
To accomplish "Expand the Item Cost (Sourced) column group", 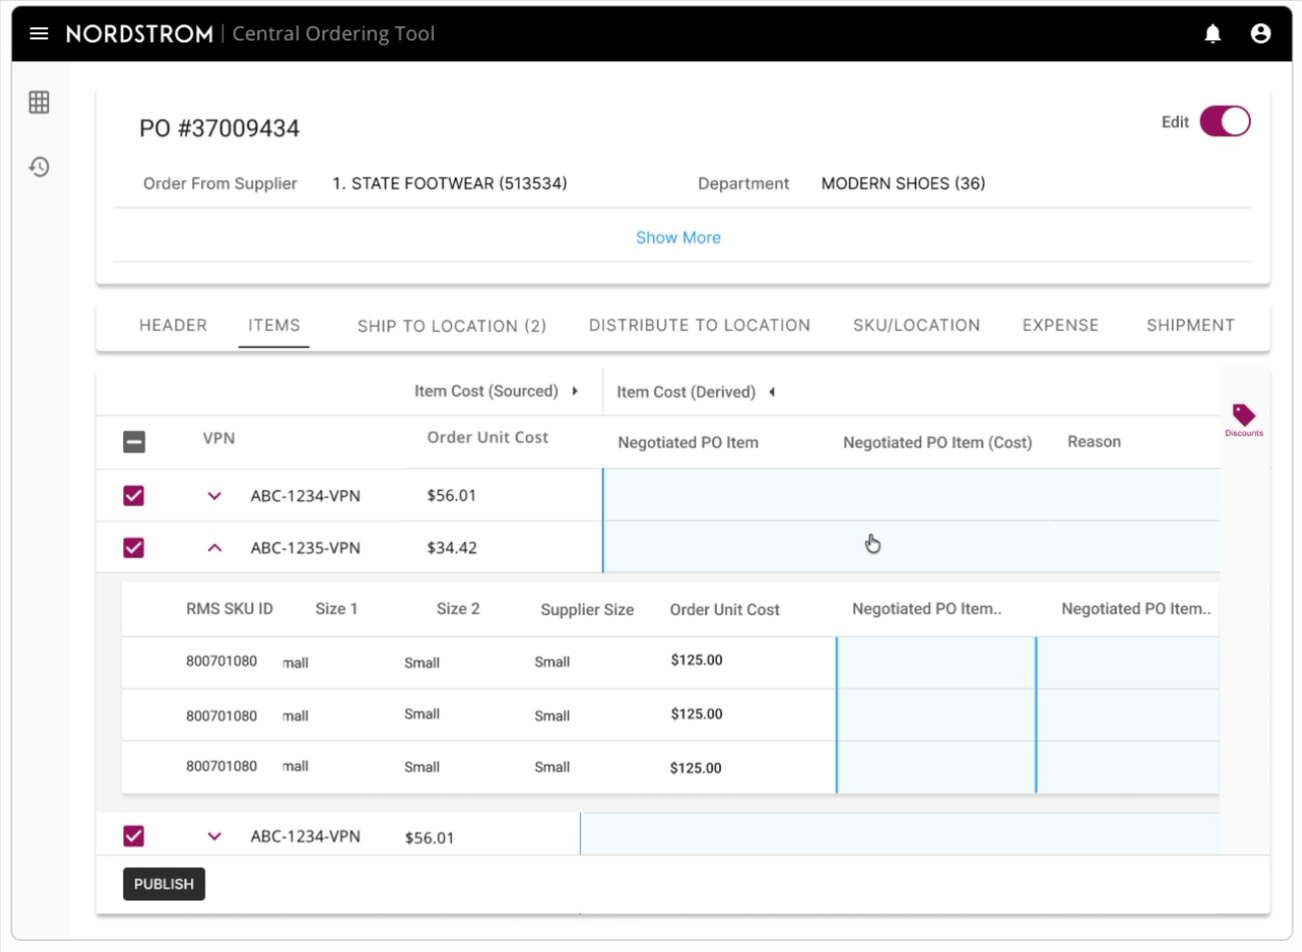I will pyautogui.click(x=575, y=391).
